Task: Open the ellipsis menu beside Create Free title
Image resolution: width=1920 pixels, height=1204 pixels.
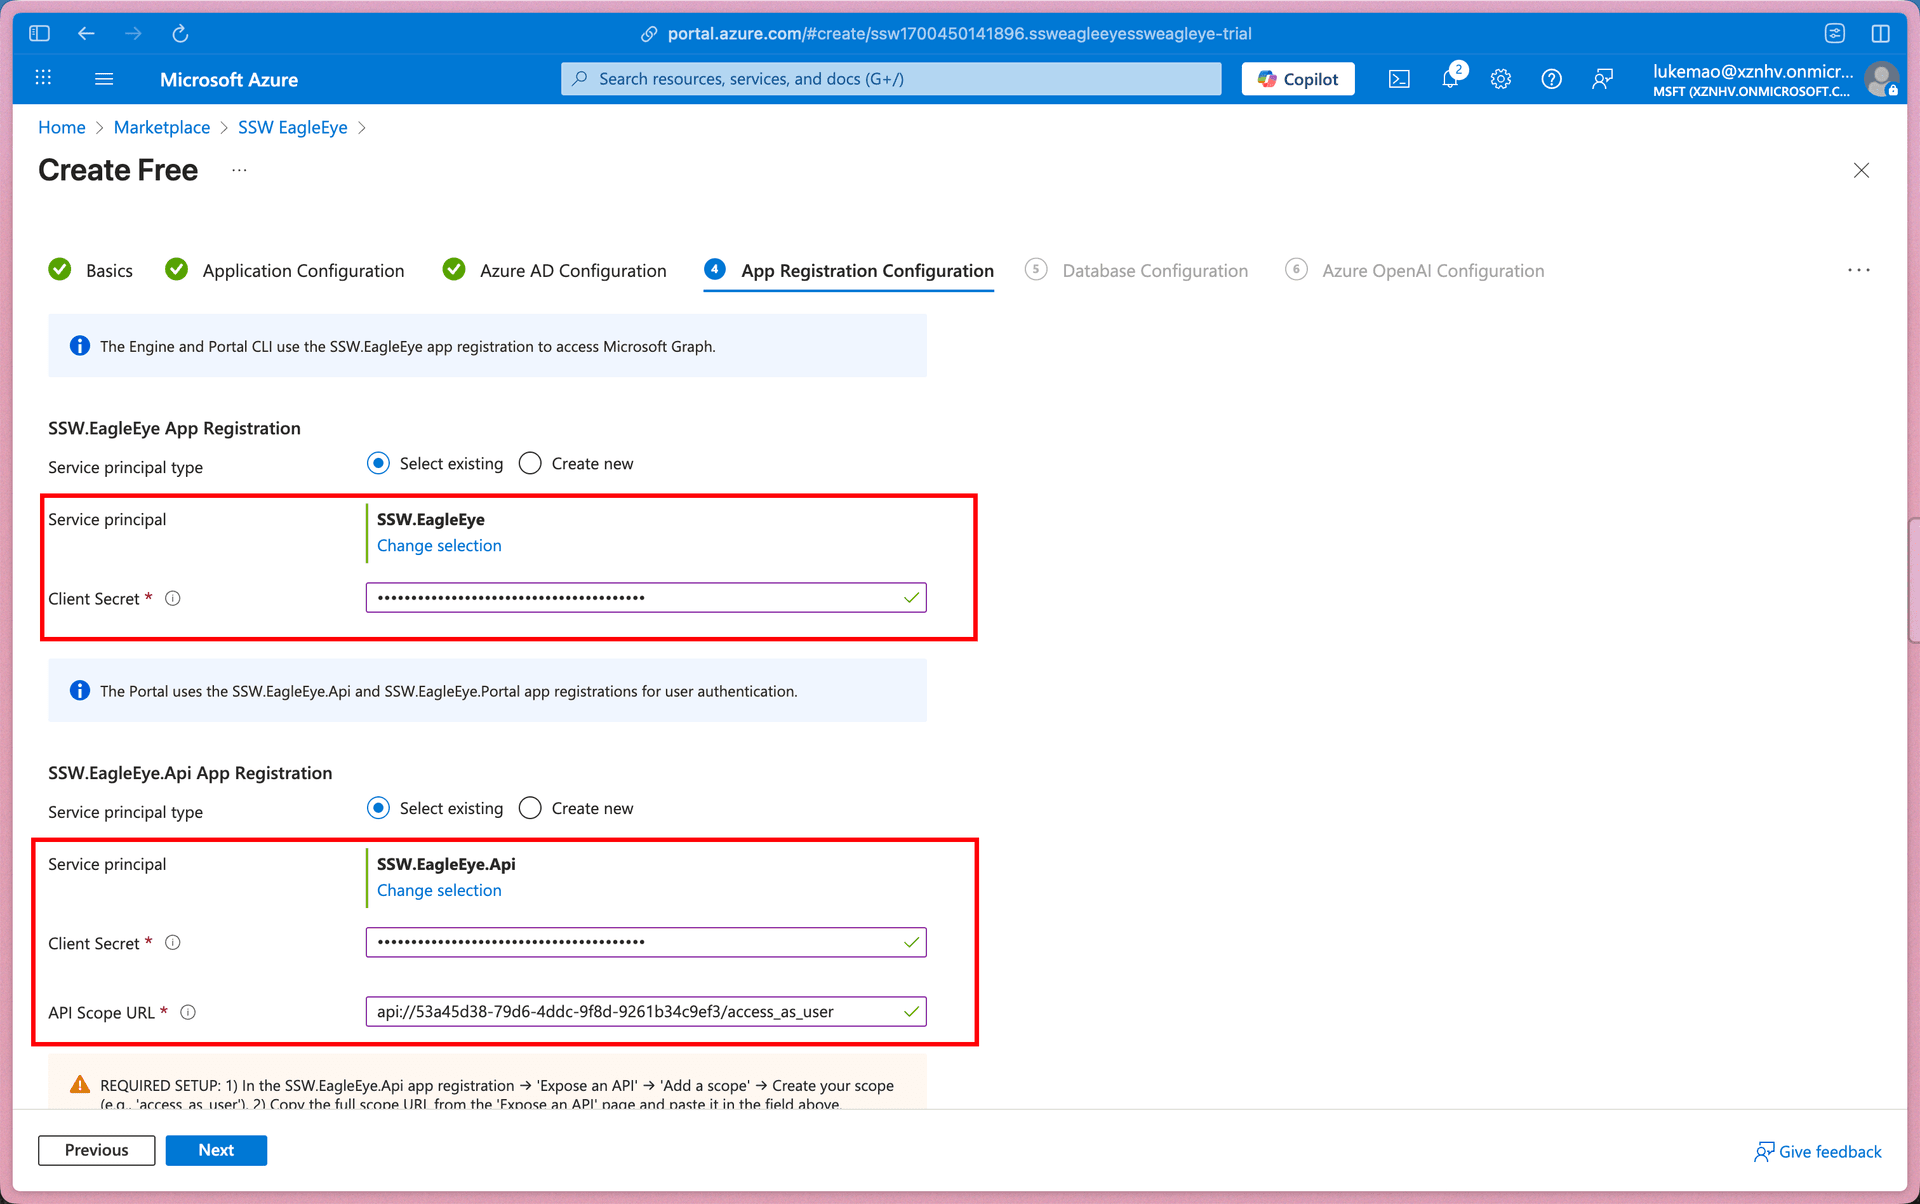Action: click(239, 171)
